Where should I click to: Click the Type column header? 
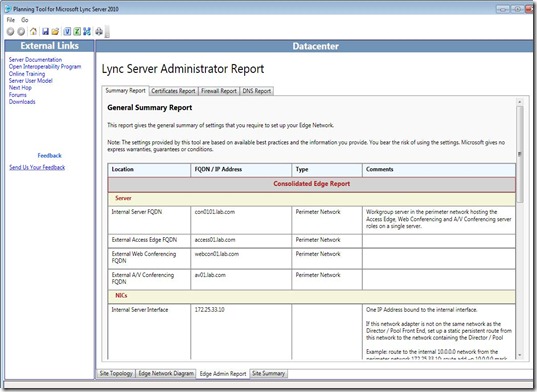327,169
